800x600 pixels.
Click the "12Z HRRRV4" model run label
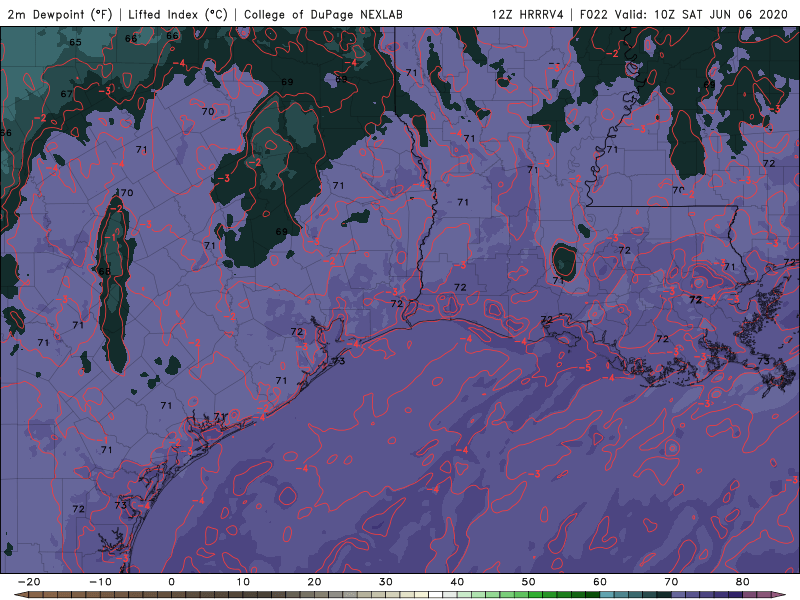528,14
